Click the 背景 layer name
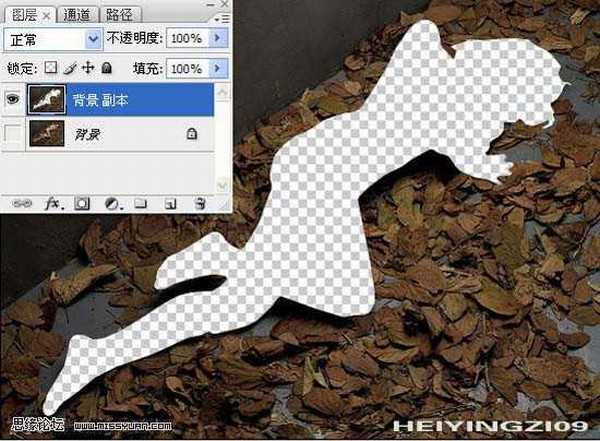Screen dimensions: 600x441 click(87, 134)
